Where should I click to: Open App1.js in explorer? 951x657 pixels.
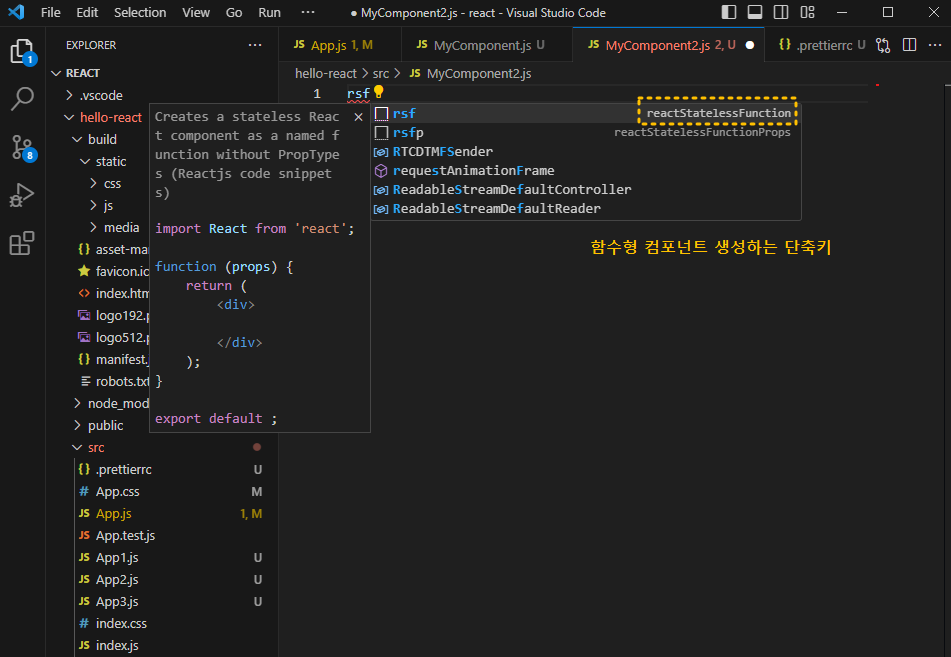(x=164, y=558)
